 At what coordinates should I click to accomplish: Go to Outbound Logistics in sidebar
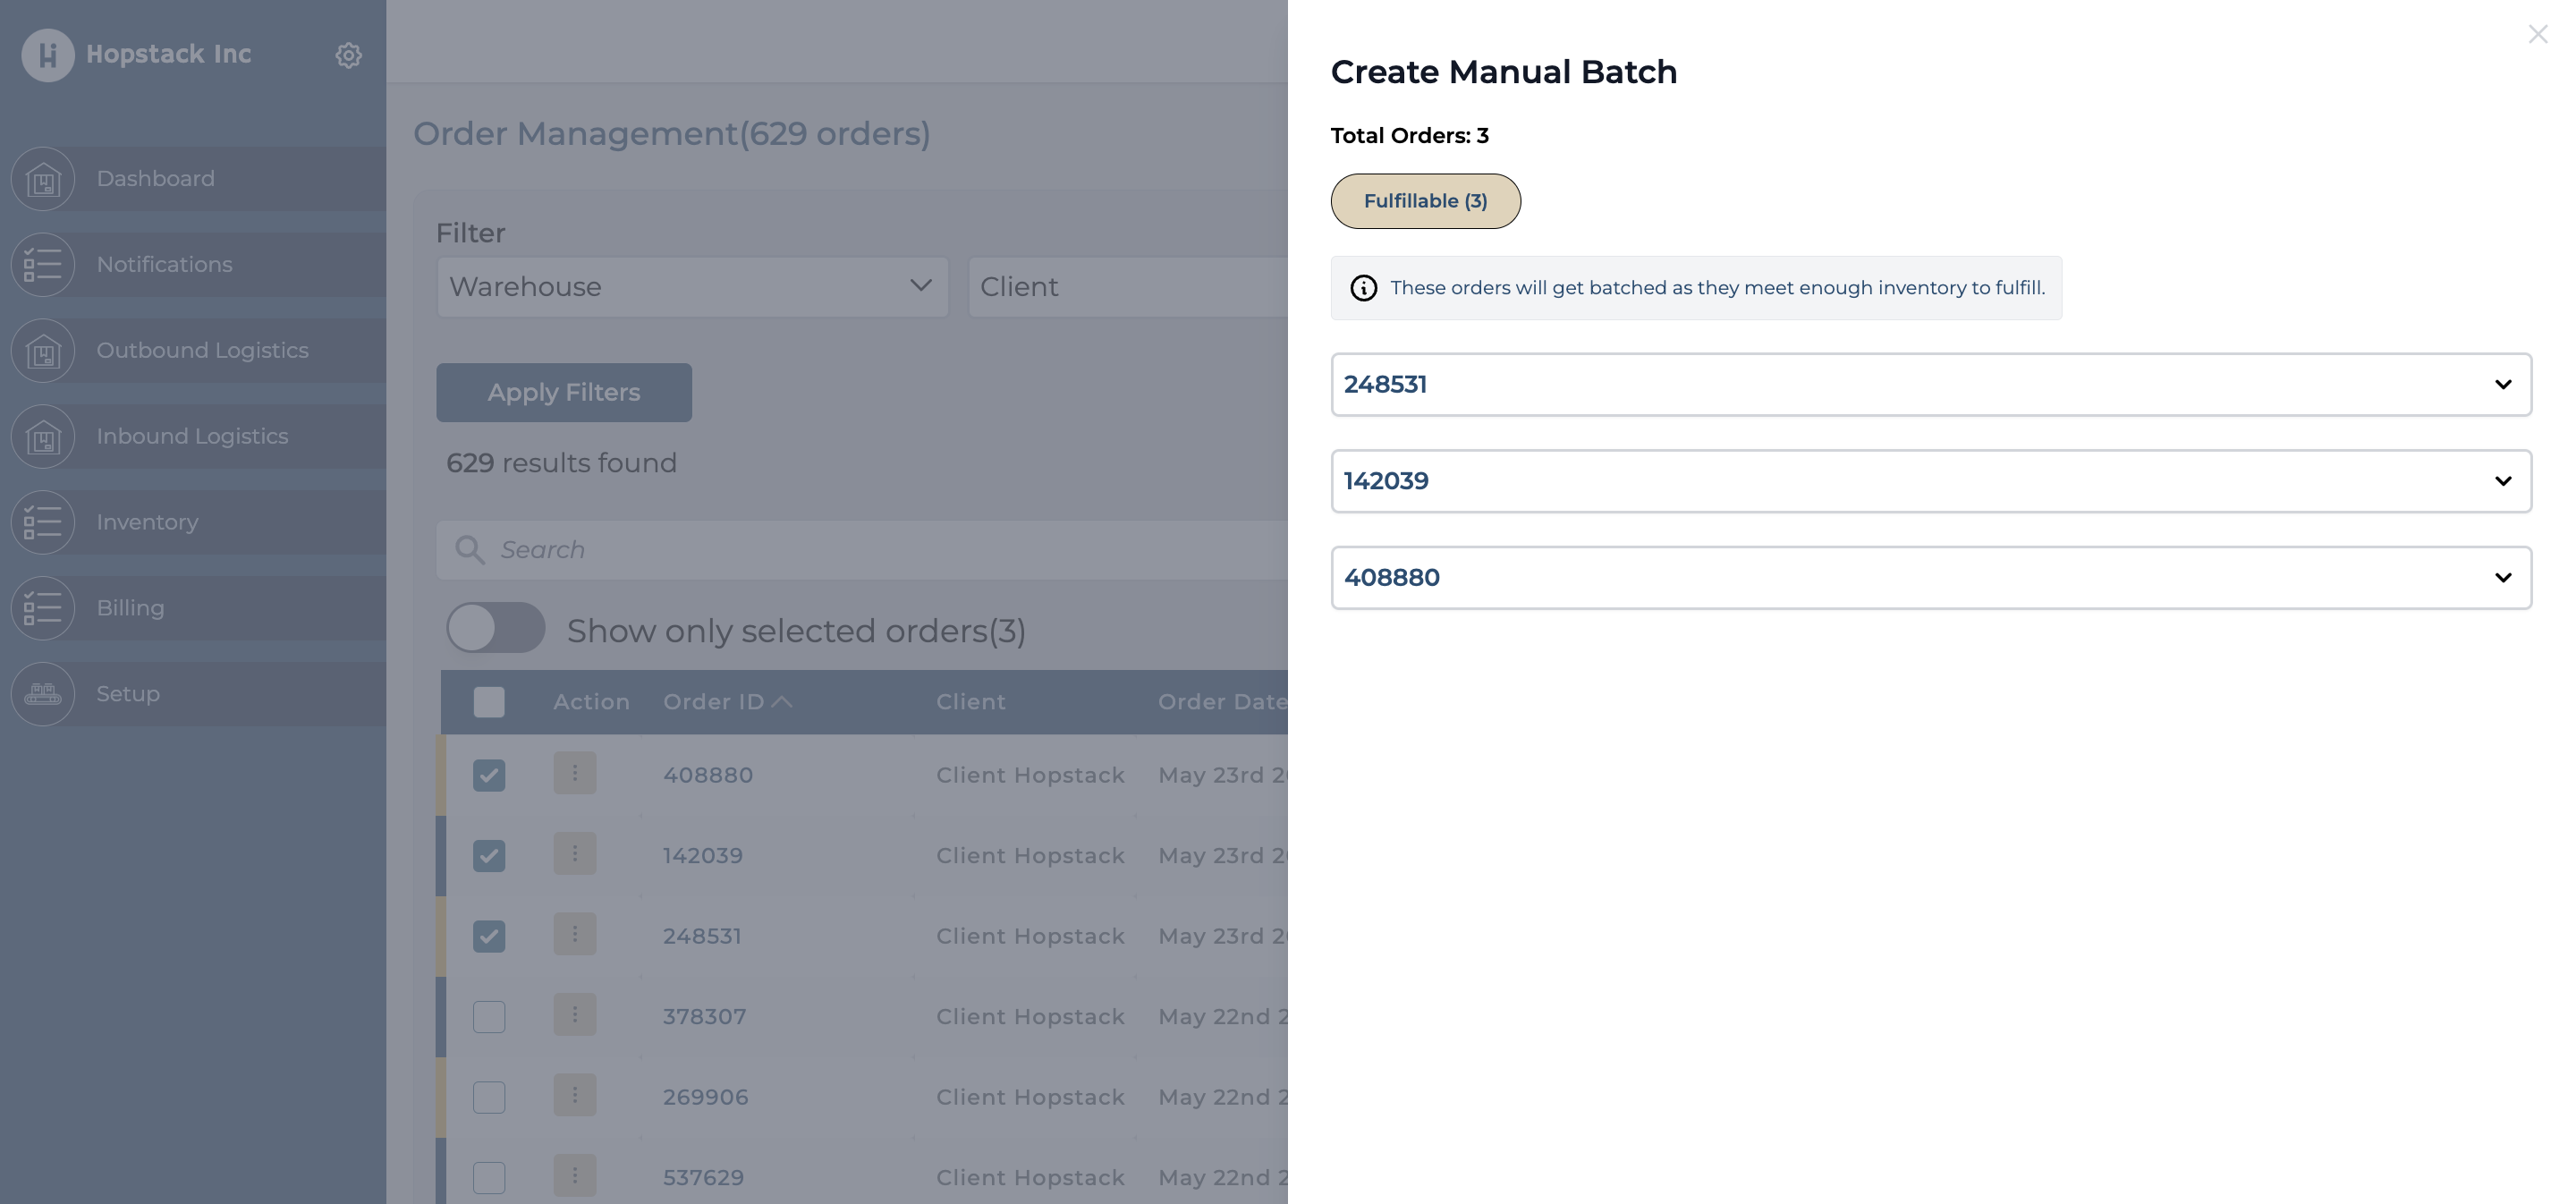click(x=202, y=351)
